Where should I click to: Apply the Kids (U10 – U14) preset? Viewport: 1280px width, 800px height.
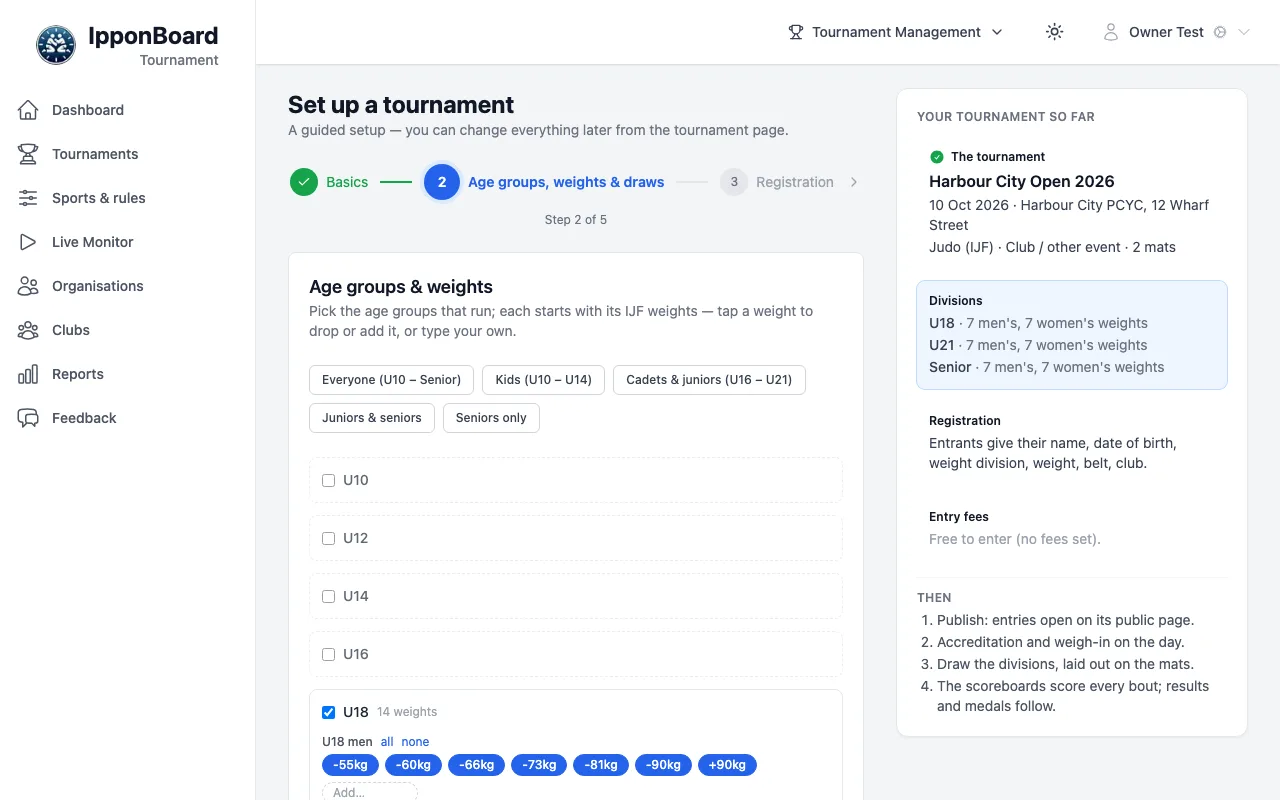(543, 380)
